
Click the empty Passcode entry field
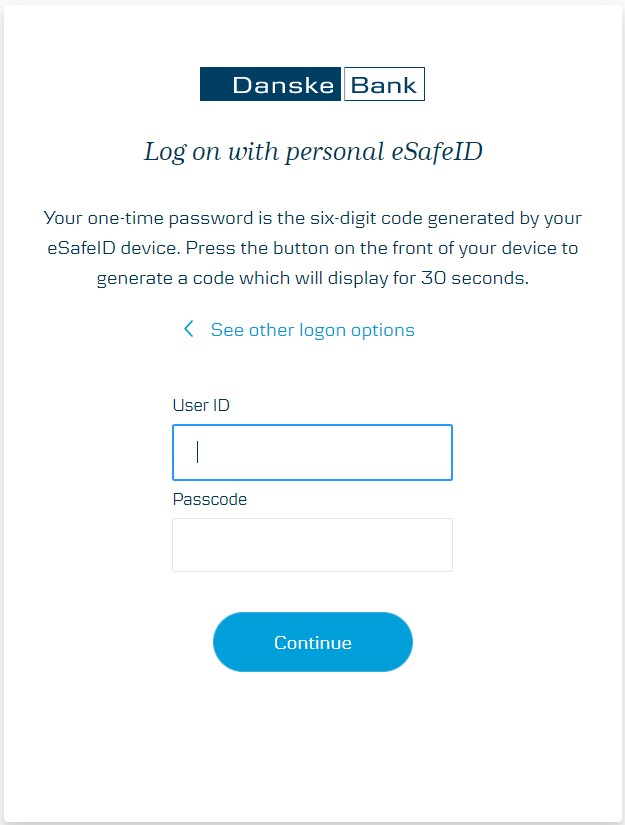(x=312, y=544)
